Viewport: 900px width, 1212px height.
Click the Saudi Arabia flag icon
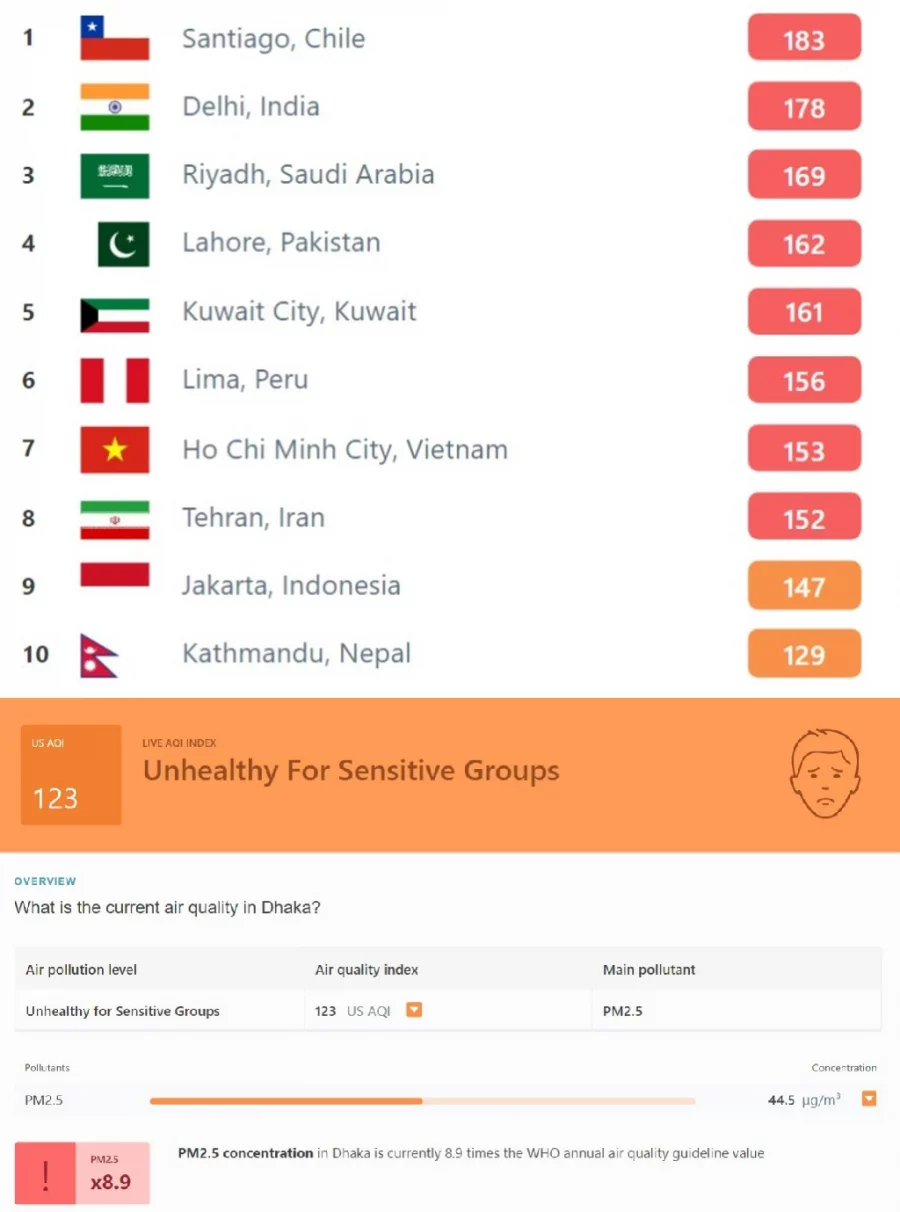point(115,175)
